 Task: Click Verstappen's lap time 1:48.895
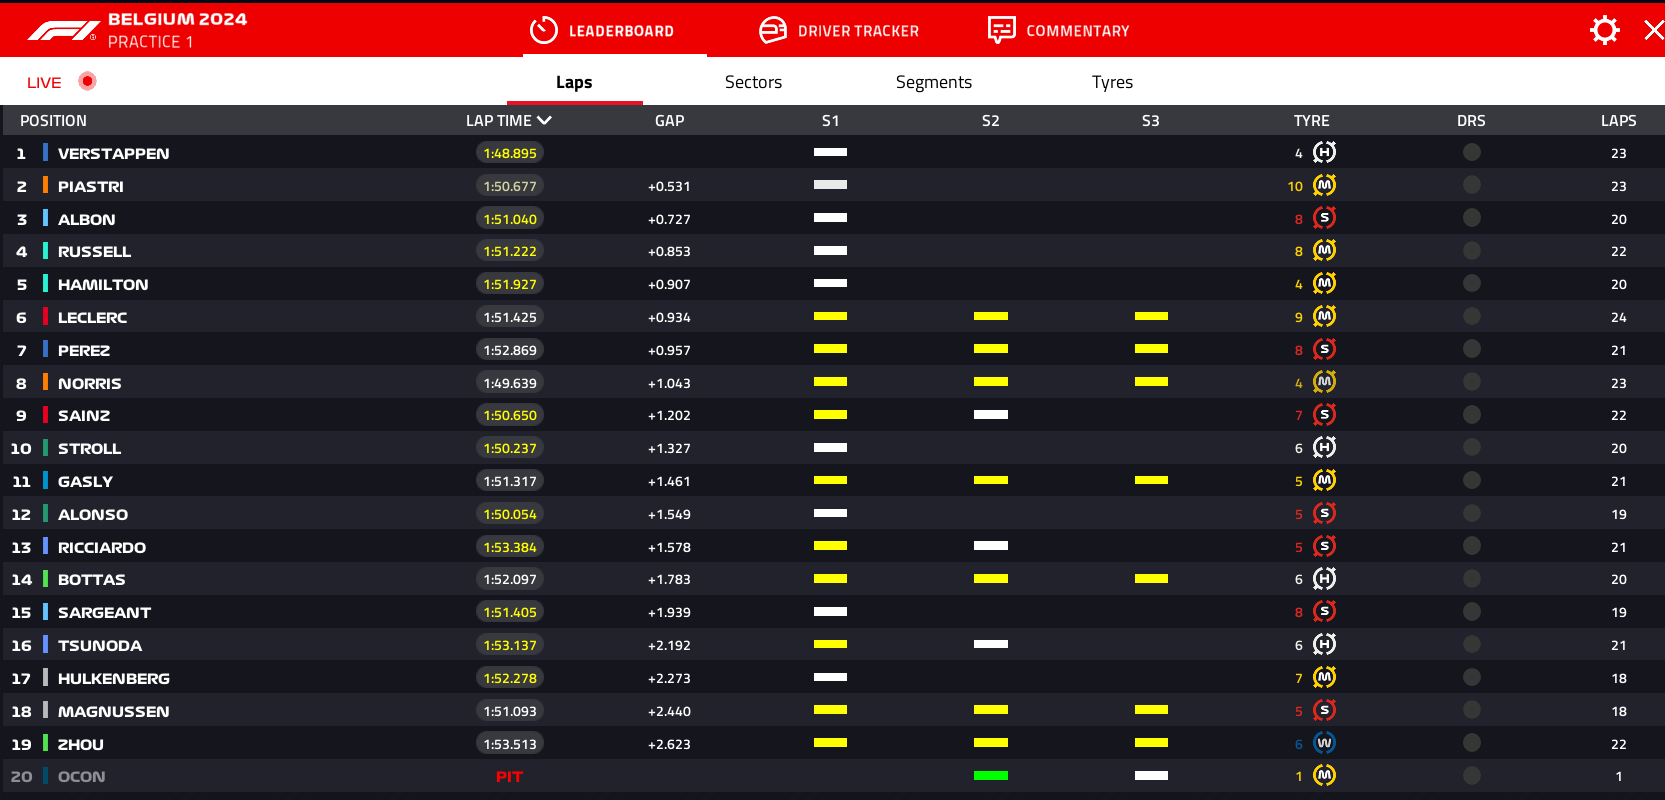(x=510, y=153)
